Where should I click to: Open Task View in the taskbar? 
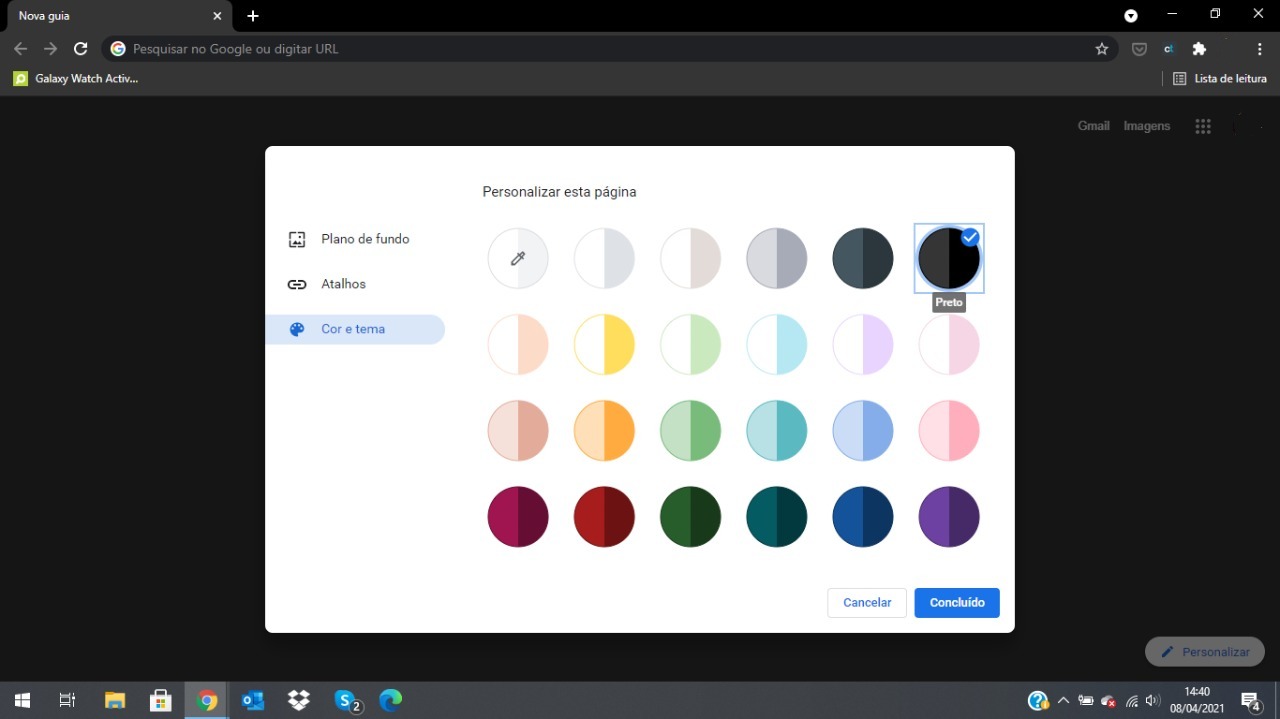coord(68,700)
